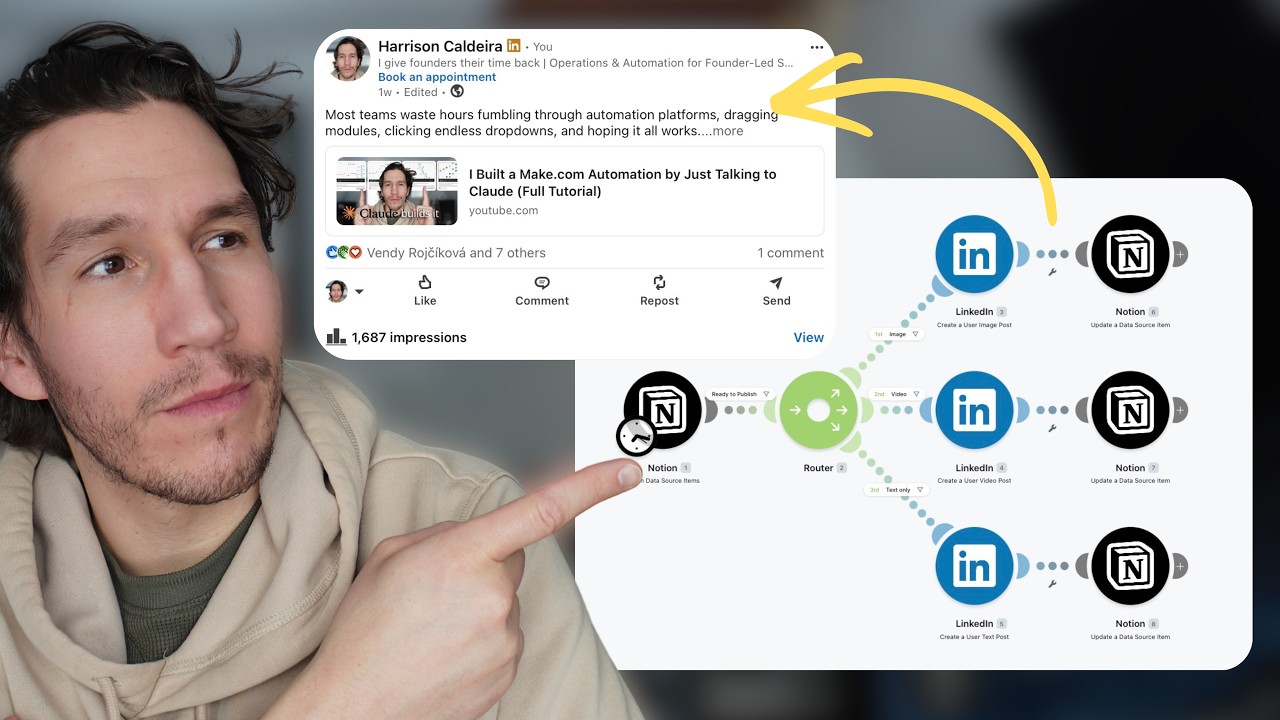Click the wrench between LinkedIn 5 and Notion 8
Image resolution: width=1280 pixels, height=720 pixels.
click(1052, 584)
